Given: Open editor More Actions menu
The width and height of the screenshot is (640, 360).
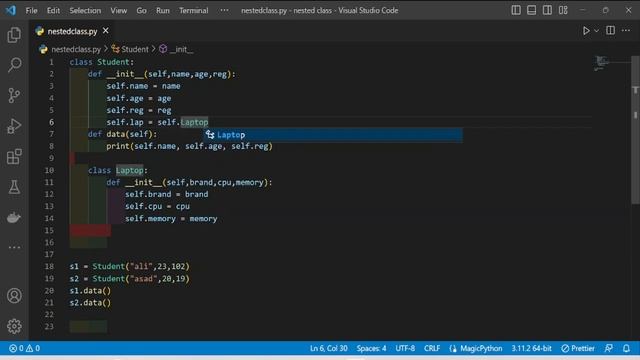Looking at the screenshot, I should coord(626,31).
